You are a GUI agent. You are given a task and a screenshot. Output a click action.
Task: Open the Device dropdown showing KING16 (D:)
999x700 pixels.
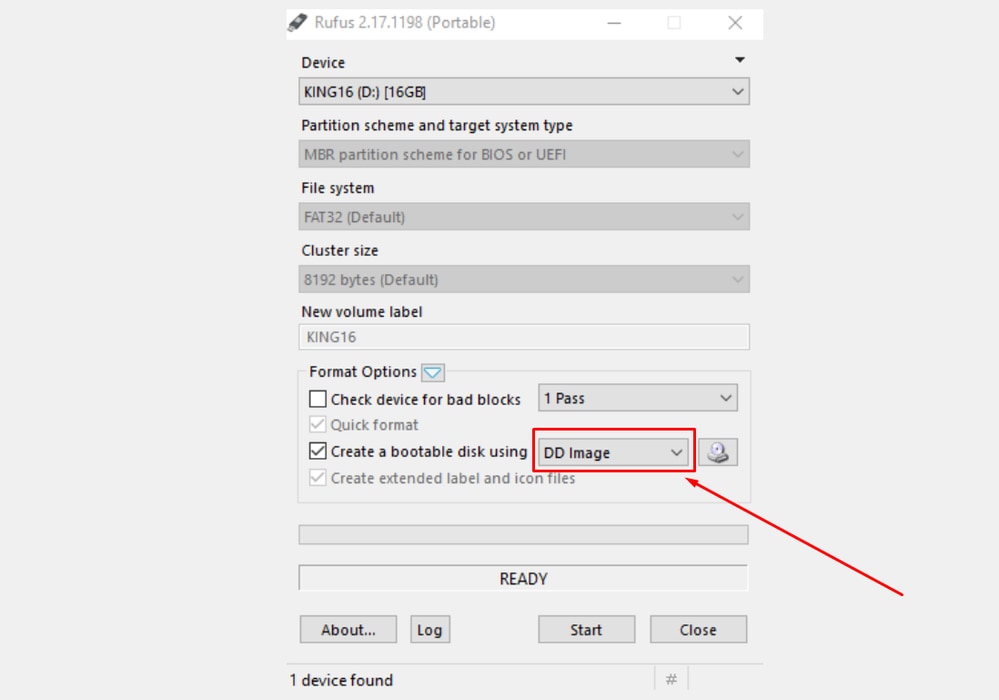pyautogui.click(x=524, y=92)
